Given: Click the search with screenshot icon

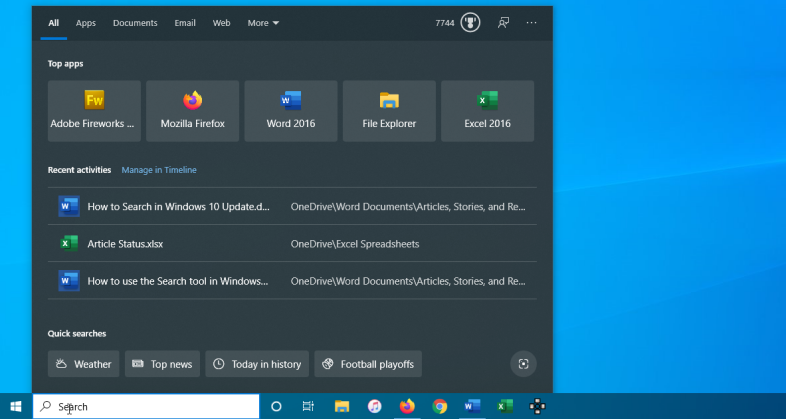Looking at the screenshot, I should tap(523, 364).
